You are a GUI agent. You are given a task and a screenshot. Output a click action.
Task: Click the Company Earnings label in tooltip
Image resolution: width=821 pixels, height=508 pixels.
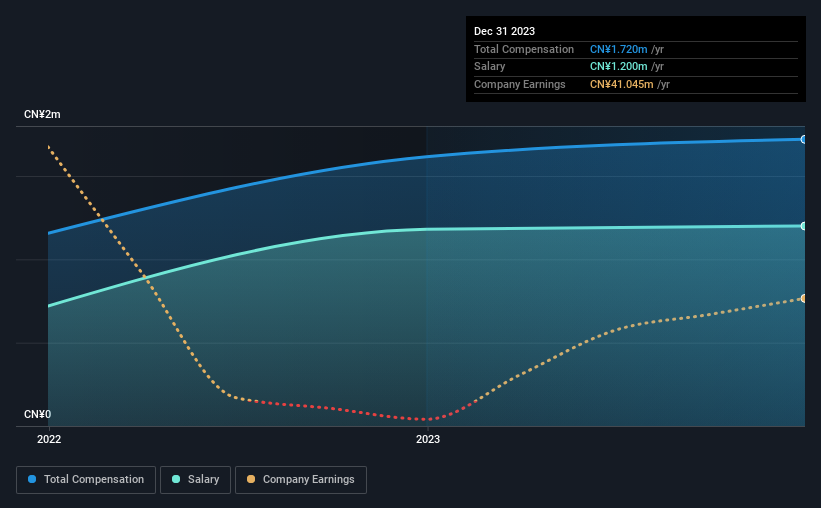pyautogui.click(x=519, y=84)
